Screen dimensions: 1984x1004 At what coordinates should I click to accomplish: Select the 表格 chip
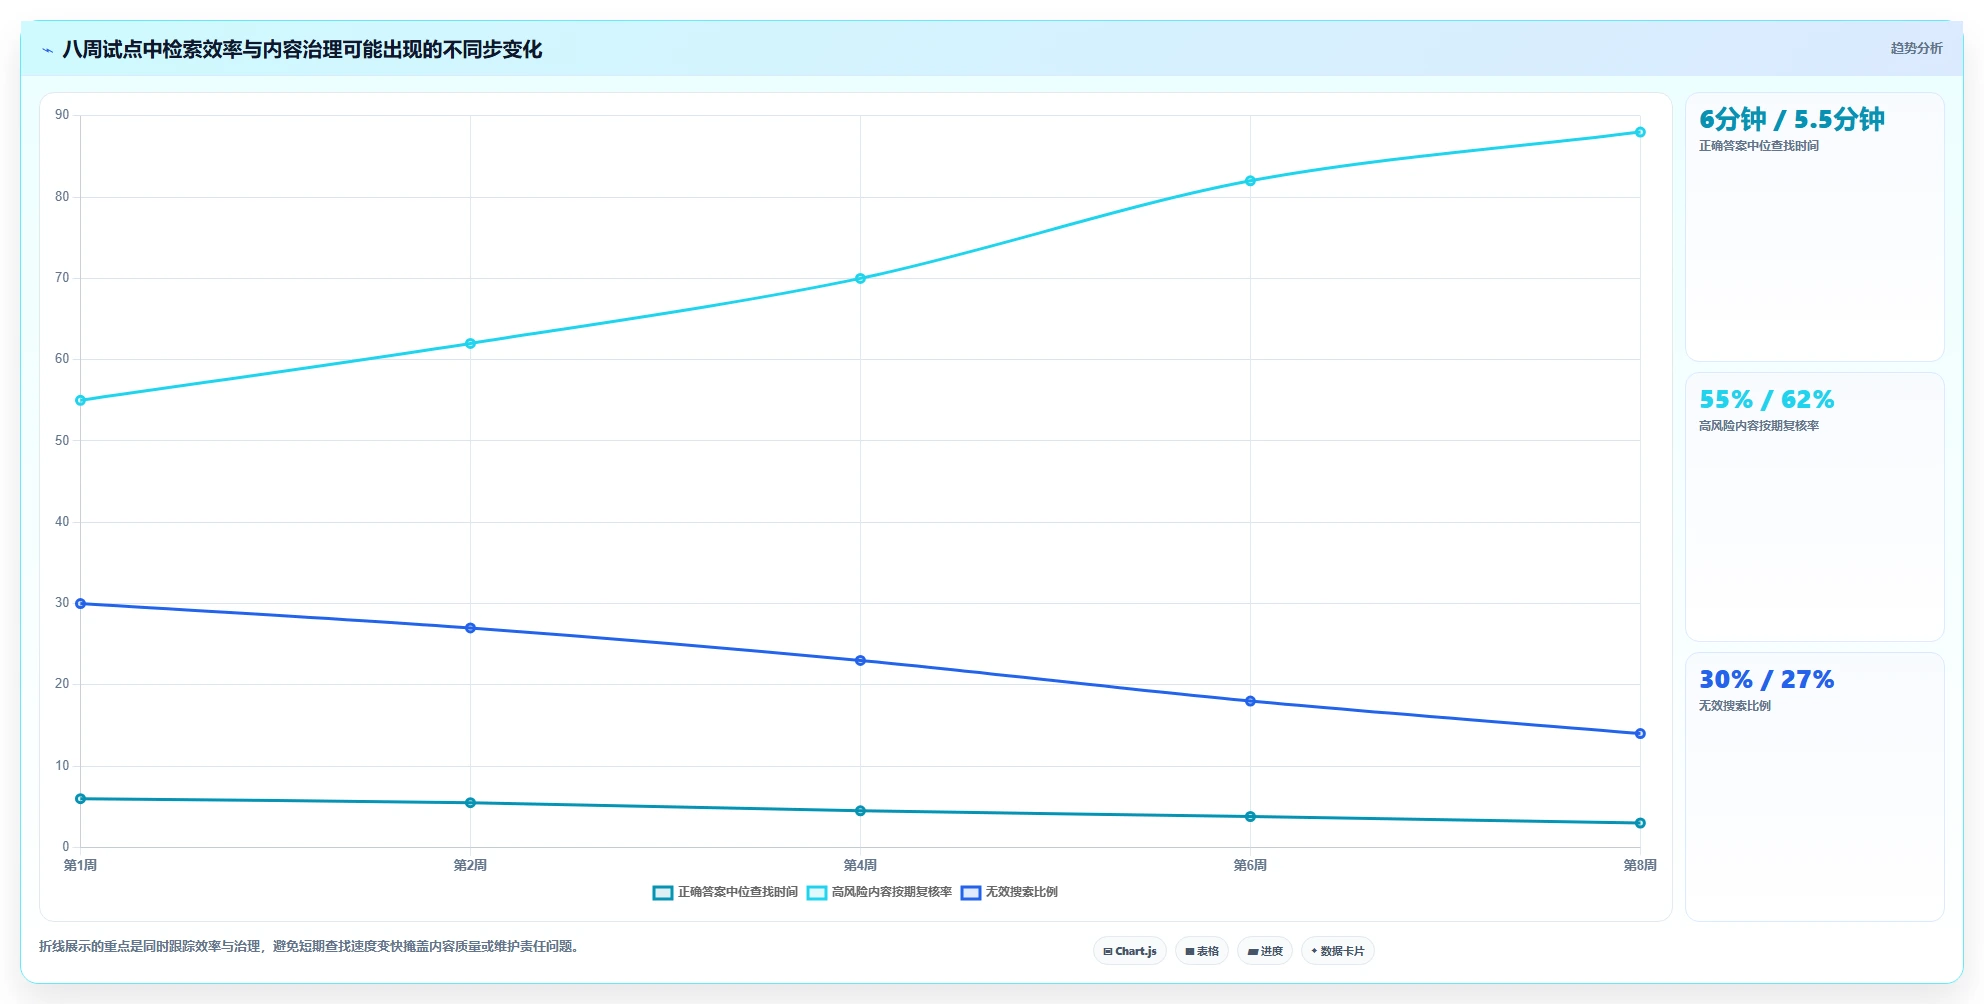click(x=1202, y=951)
